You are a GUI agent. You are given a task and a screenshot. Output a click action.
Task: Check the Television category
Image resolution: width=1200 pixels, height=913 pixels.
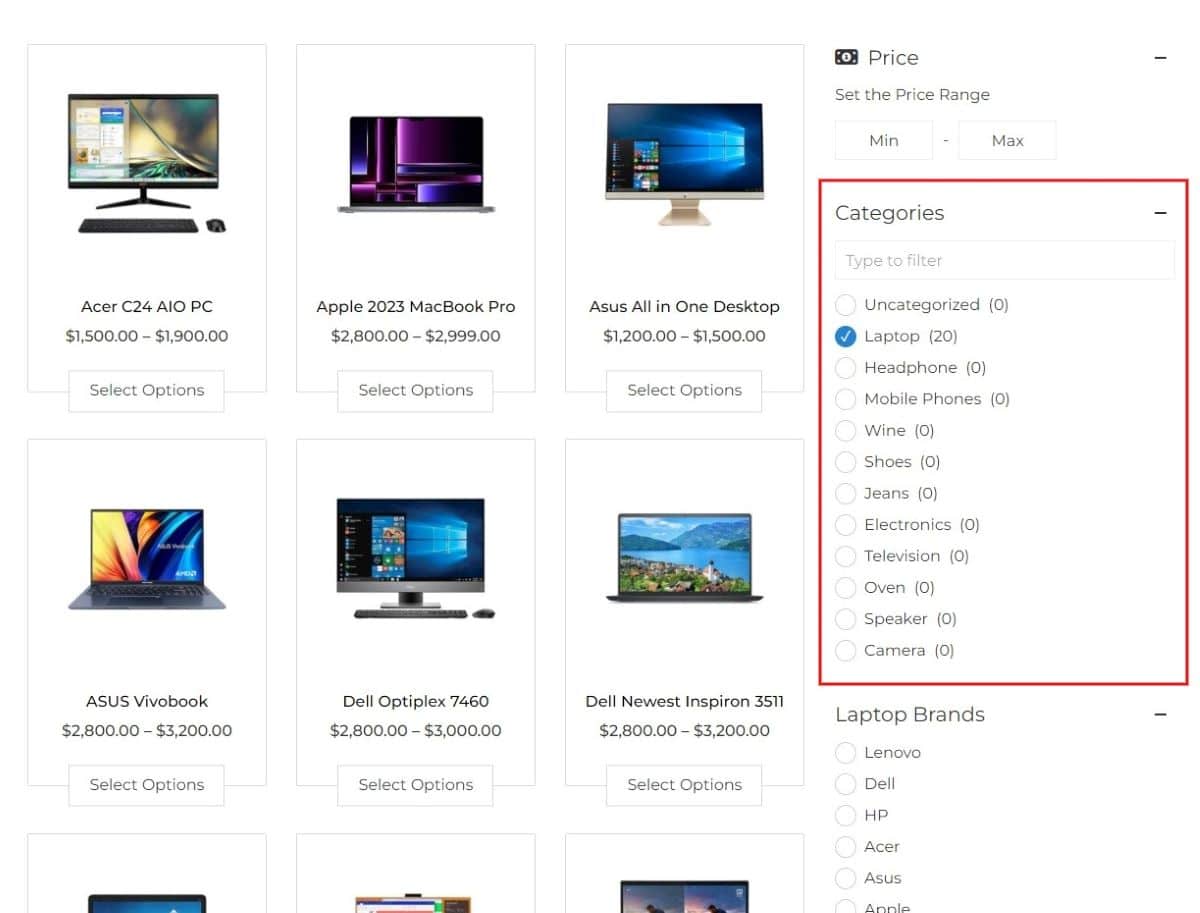(x=846, y=556)
